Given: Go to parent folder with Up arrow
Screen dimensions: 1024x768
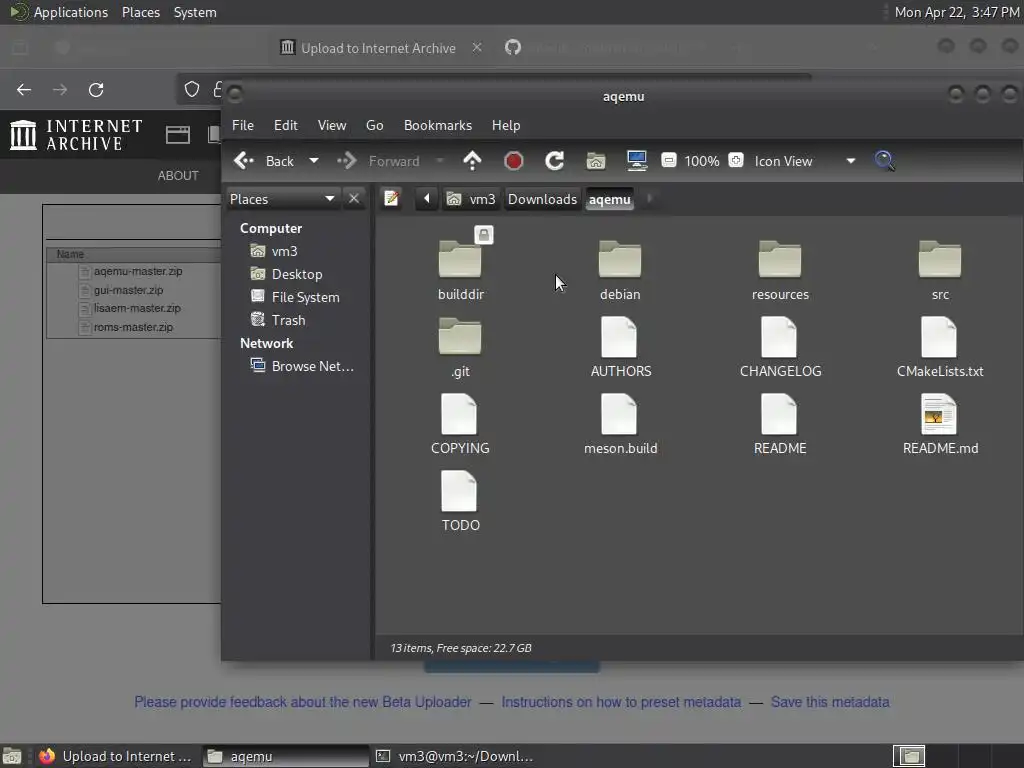Looking at the screenshot, I should coord(472,161).
